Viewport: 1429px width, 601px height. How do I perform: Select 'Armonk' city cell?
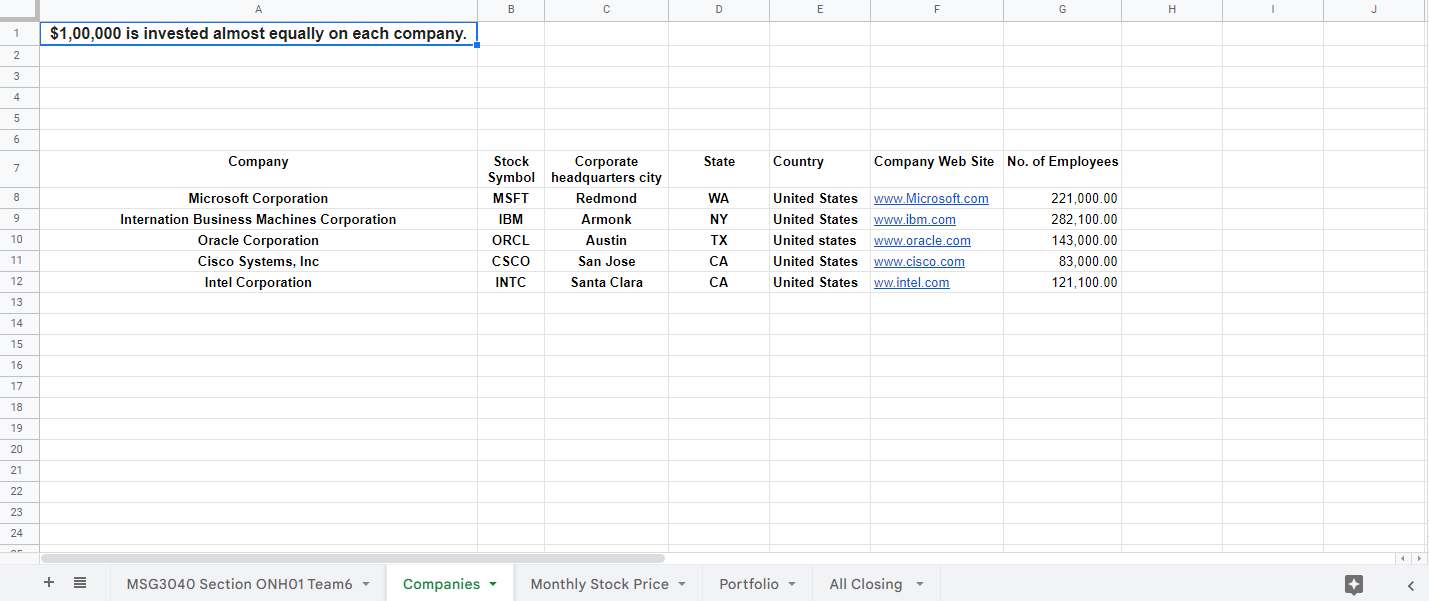click(x=606, y=219)
